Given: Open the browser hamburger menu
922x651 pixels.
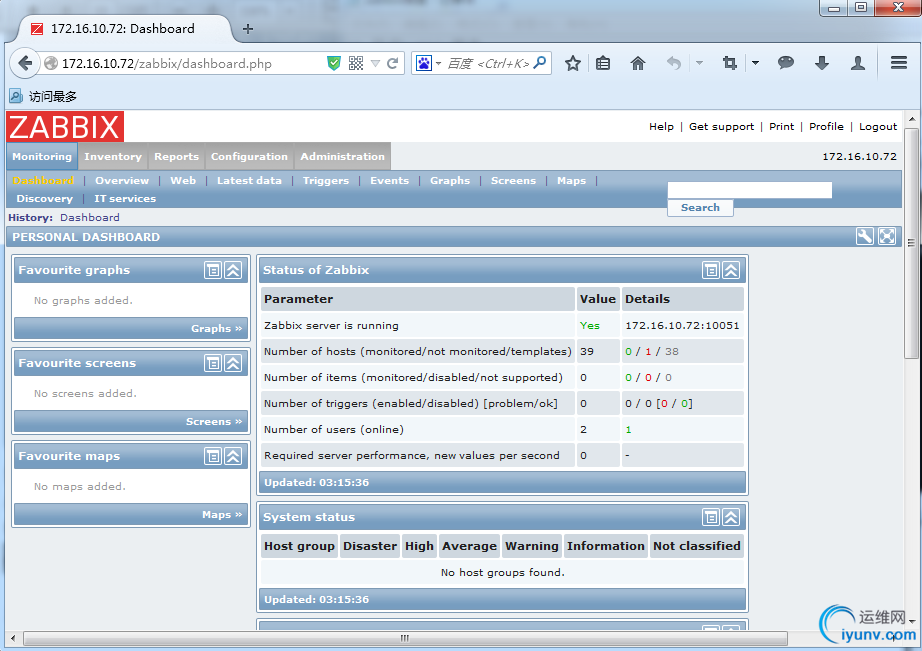Looking at the screenshot, I should coord(898,62).
